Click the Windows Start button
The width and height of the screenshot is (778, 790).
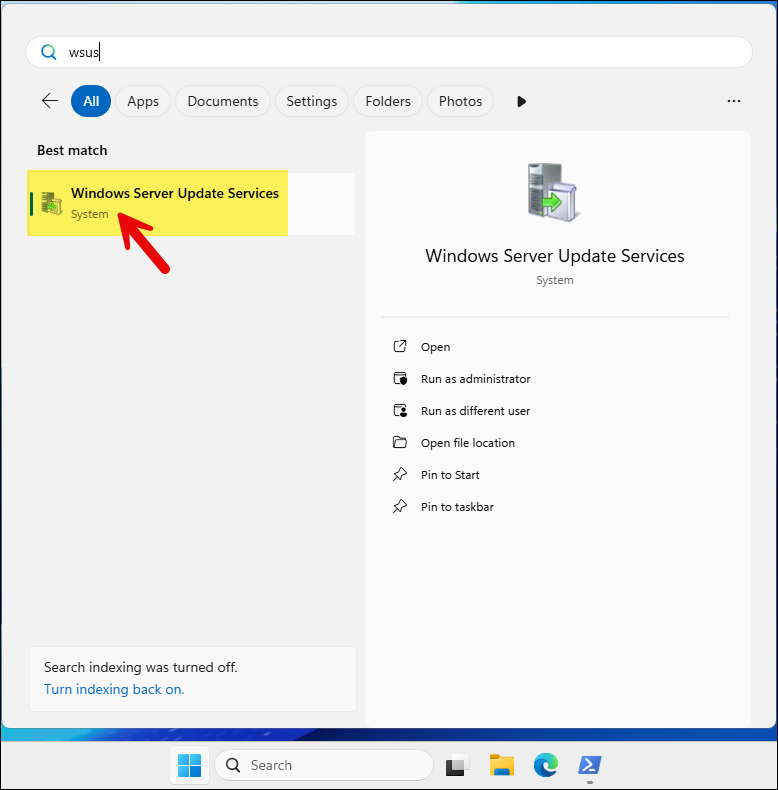coord(189,765)
